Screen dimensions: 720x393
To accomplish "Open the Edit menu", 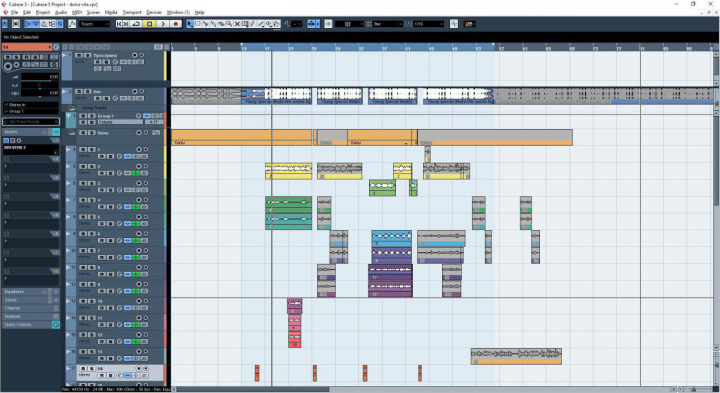I will click(27, 12).
